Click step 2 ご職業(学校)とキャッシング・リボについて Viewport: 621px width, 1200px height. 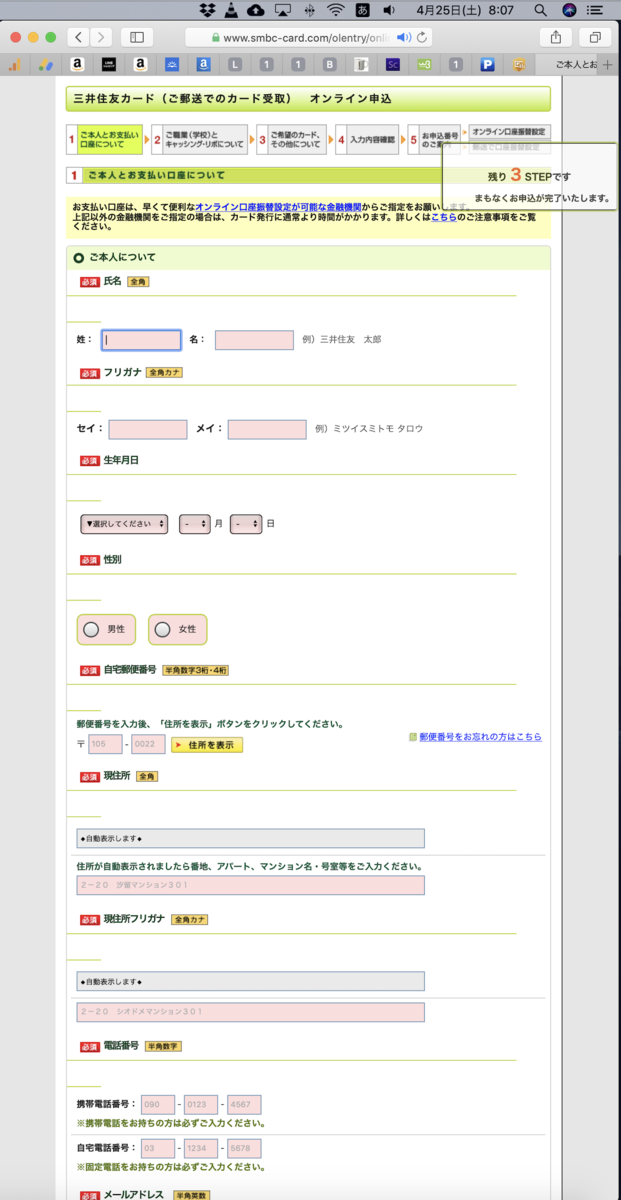tap(199, 140)
